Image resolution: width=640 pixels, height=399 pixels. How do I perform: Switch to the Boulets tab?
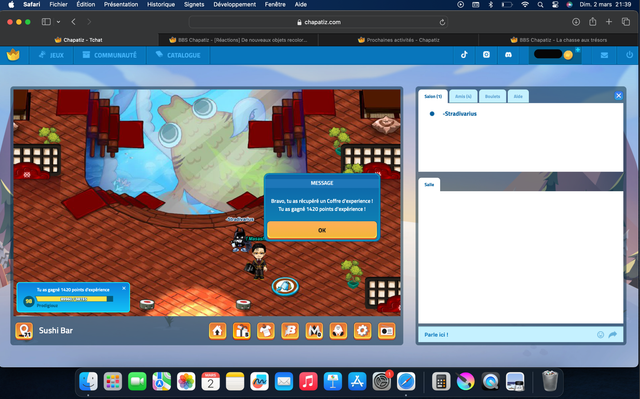click(492, 96)
